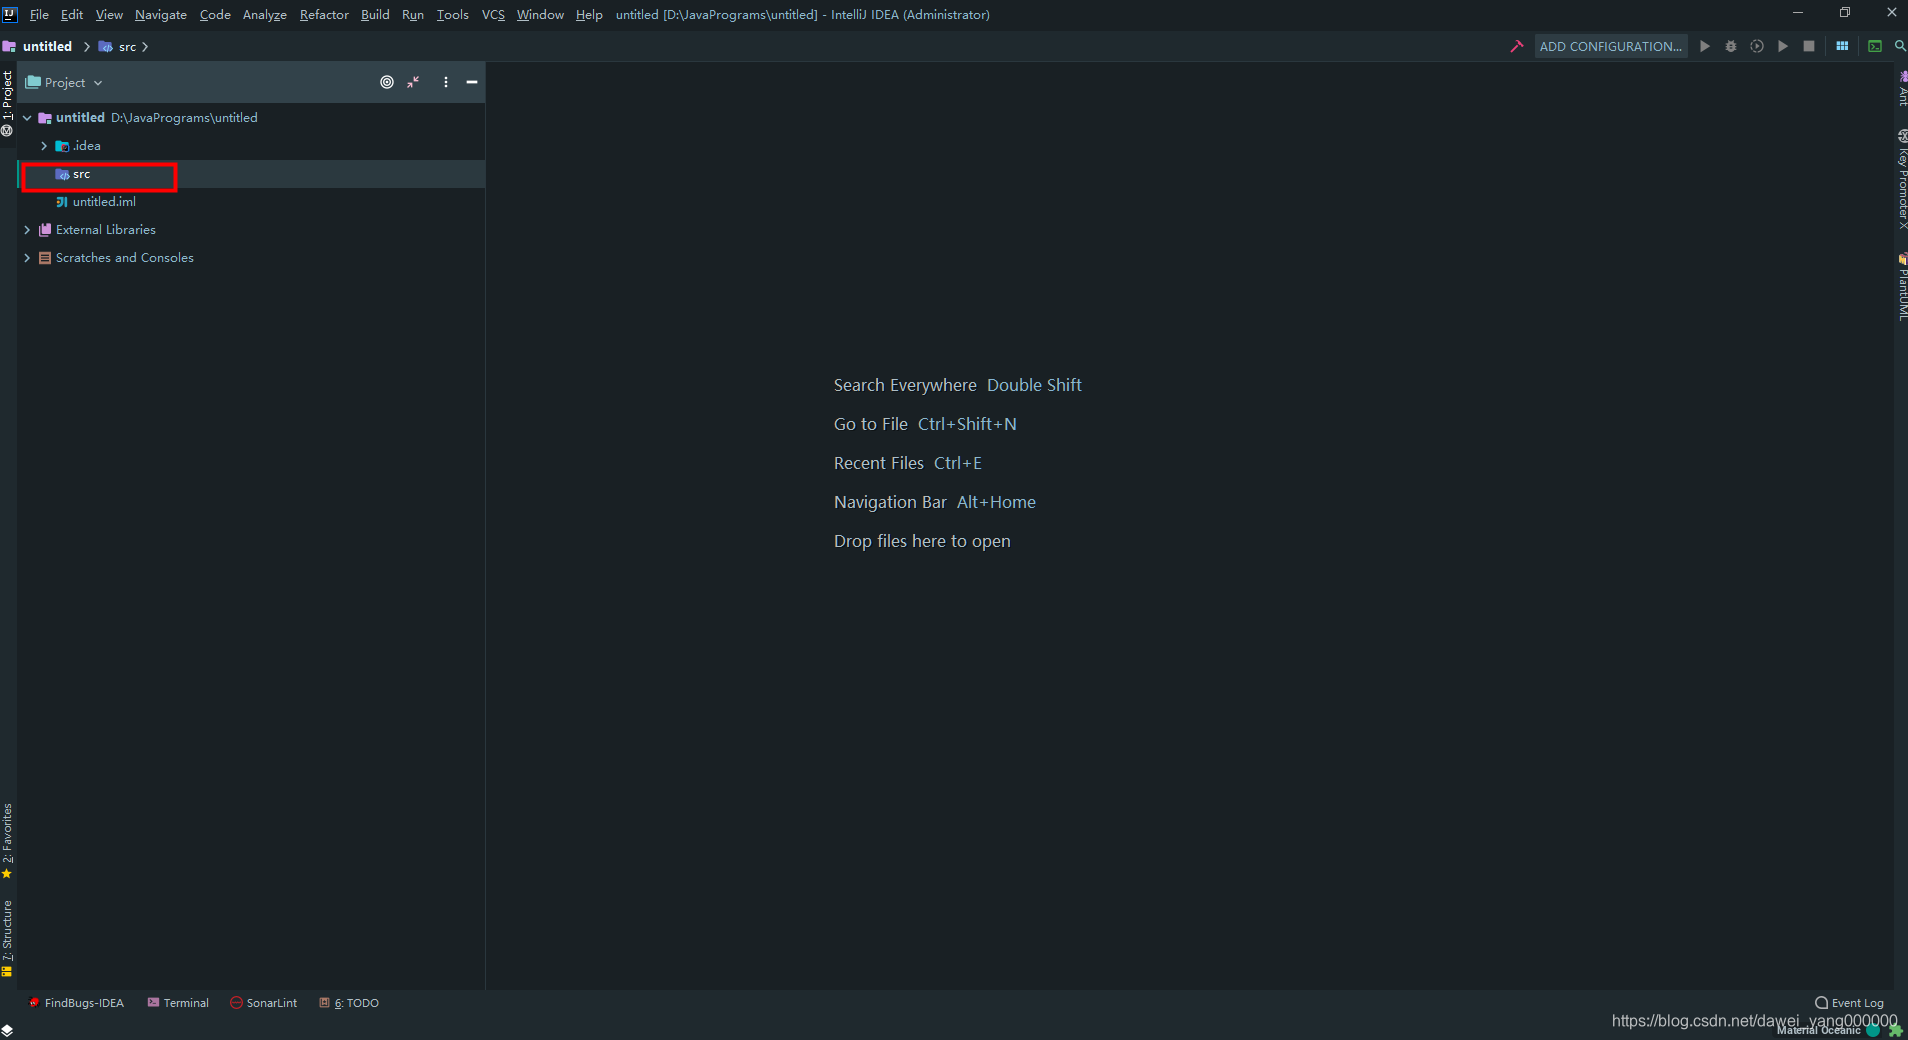Click the Run play icon next to Add Configuration
This screenshot has height=1040, width=1908.
pos(1705,46)
